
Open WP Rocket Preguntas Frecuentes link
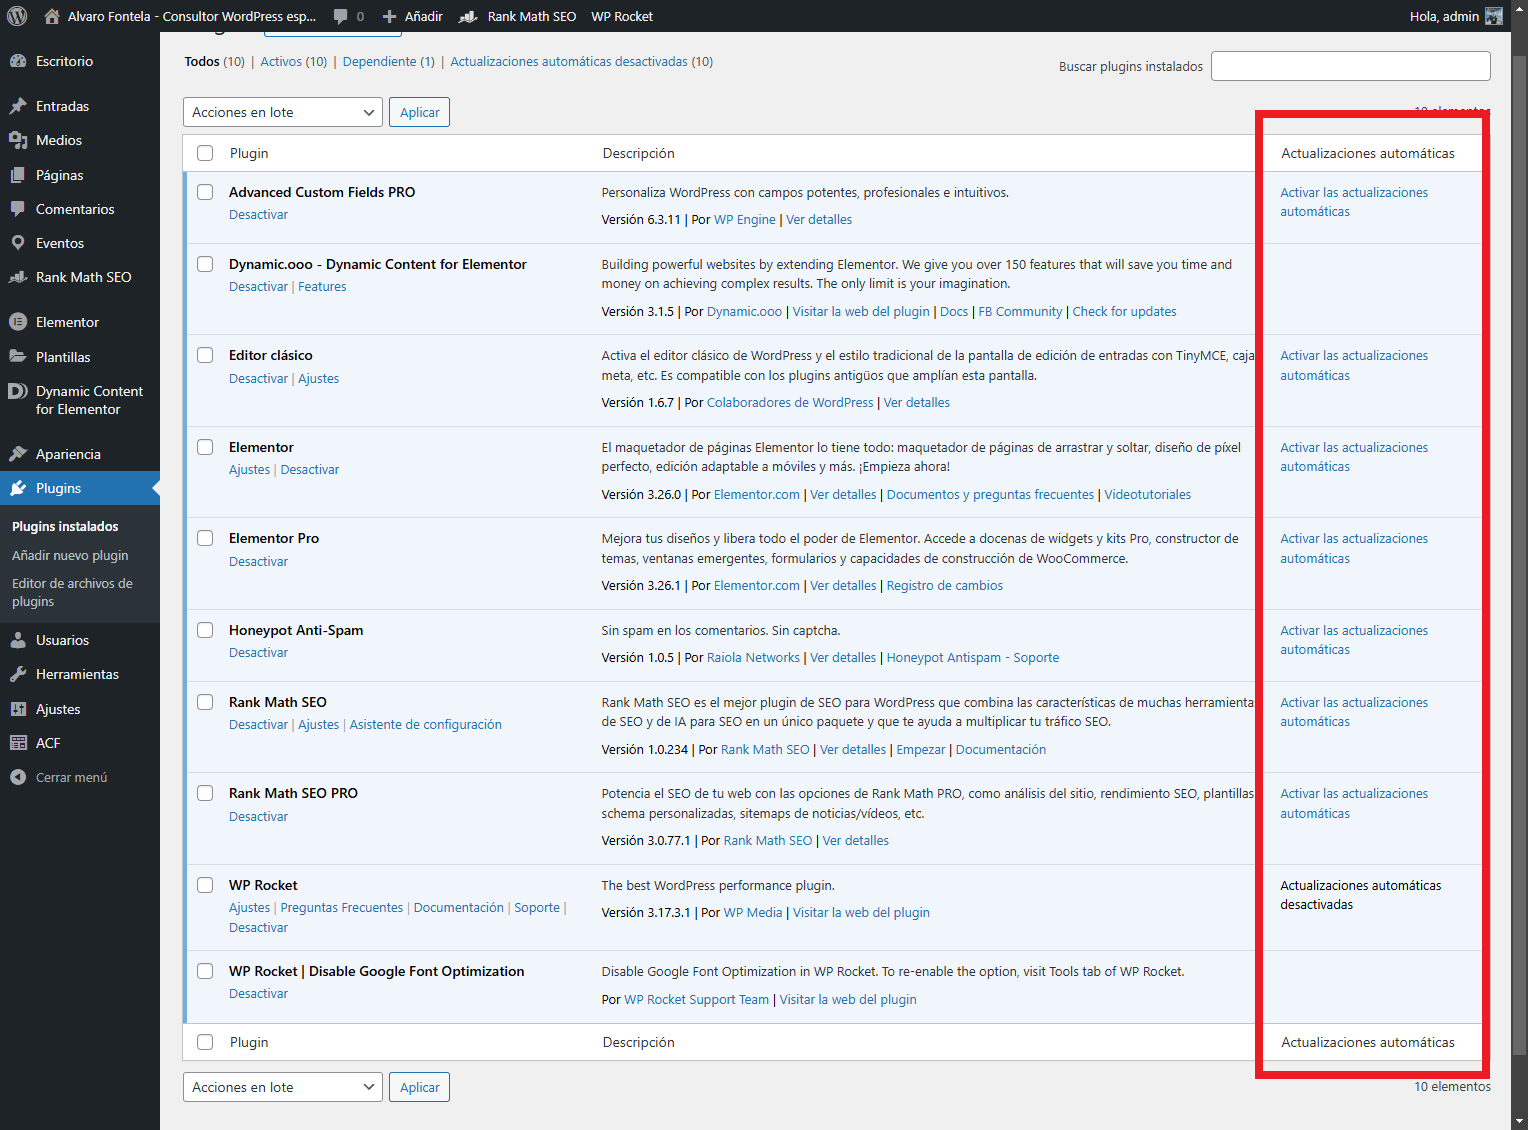tap(342, 908)
